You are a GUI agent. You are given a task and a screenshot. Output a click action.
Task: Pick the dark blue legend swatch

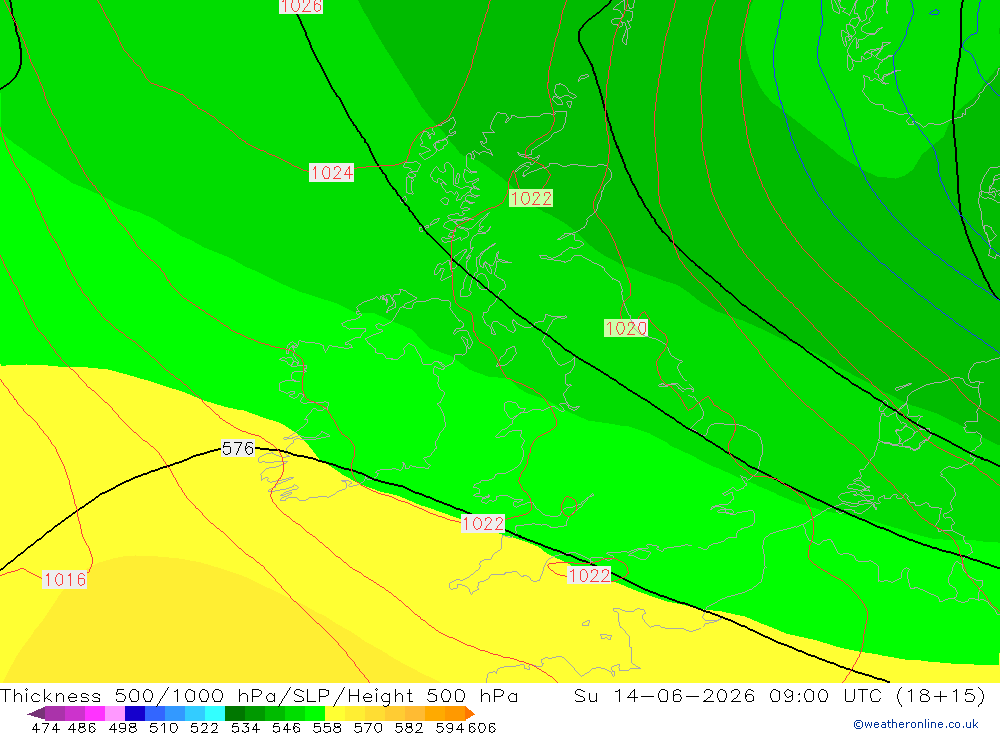135,713
